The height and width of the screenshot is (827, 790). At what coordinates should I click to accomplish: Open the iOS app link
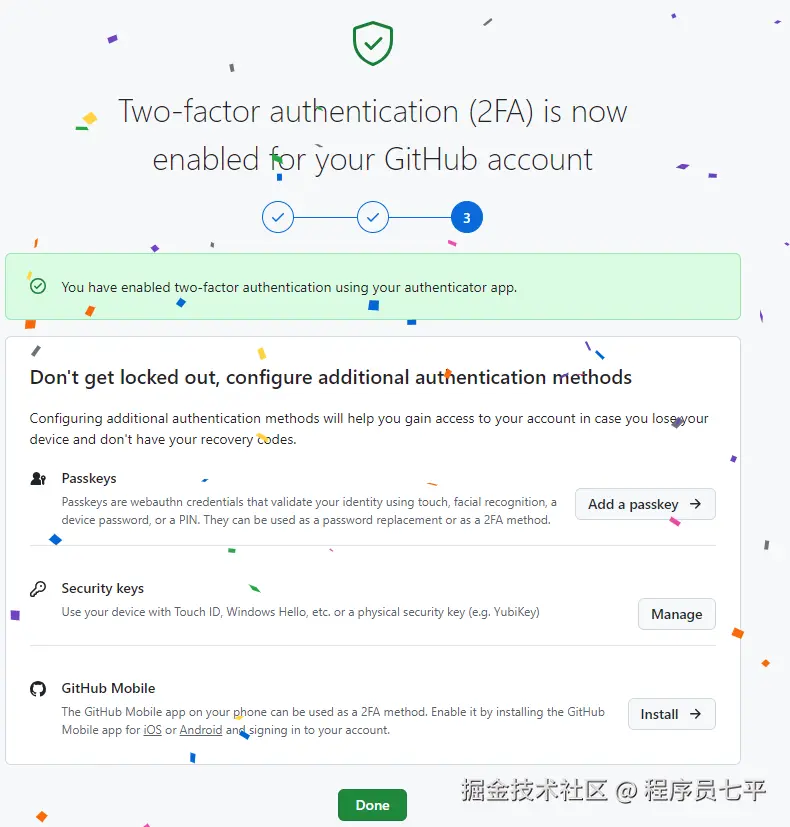click(x=152, y=730)
